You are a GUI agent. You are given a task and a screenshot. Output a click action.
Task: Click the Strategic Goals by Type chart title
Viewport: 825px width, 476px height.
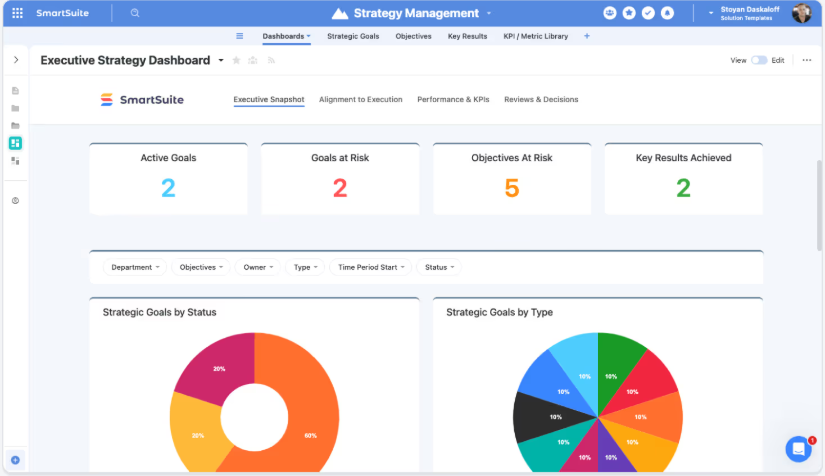499,312
